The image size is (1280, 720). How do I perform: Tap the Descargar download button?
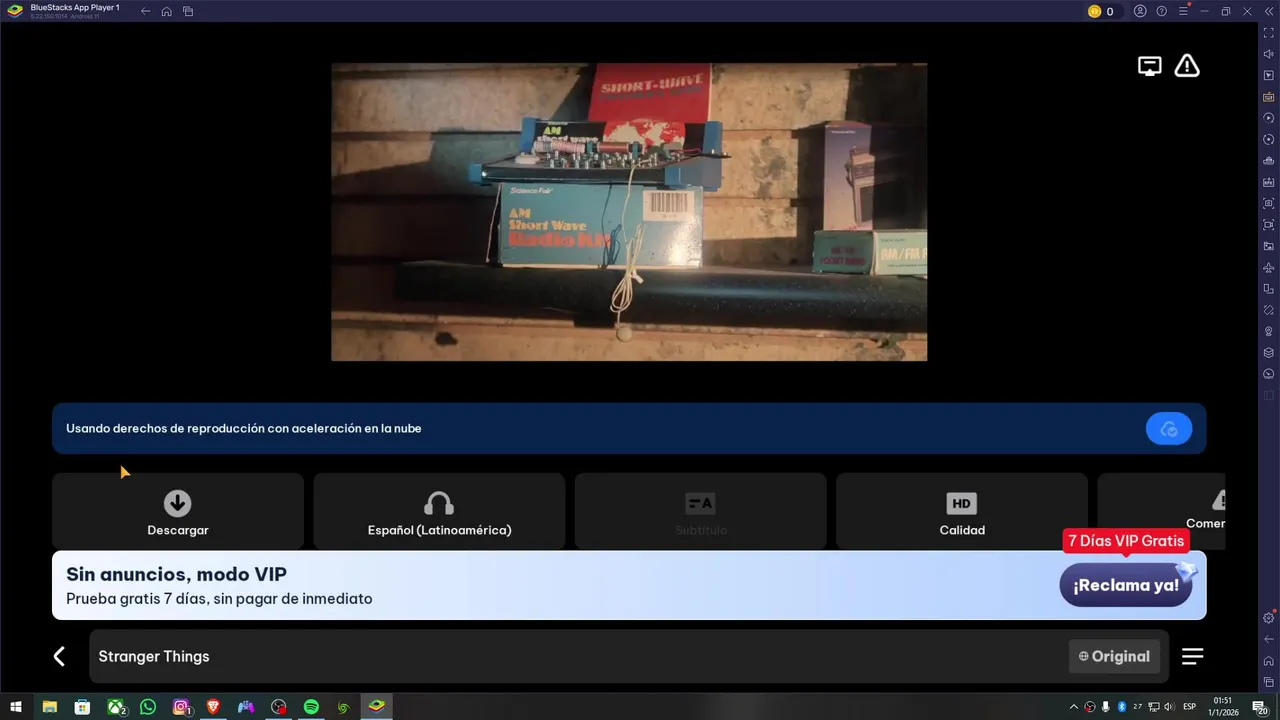178,511
